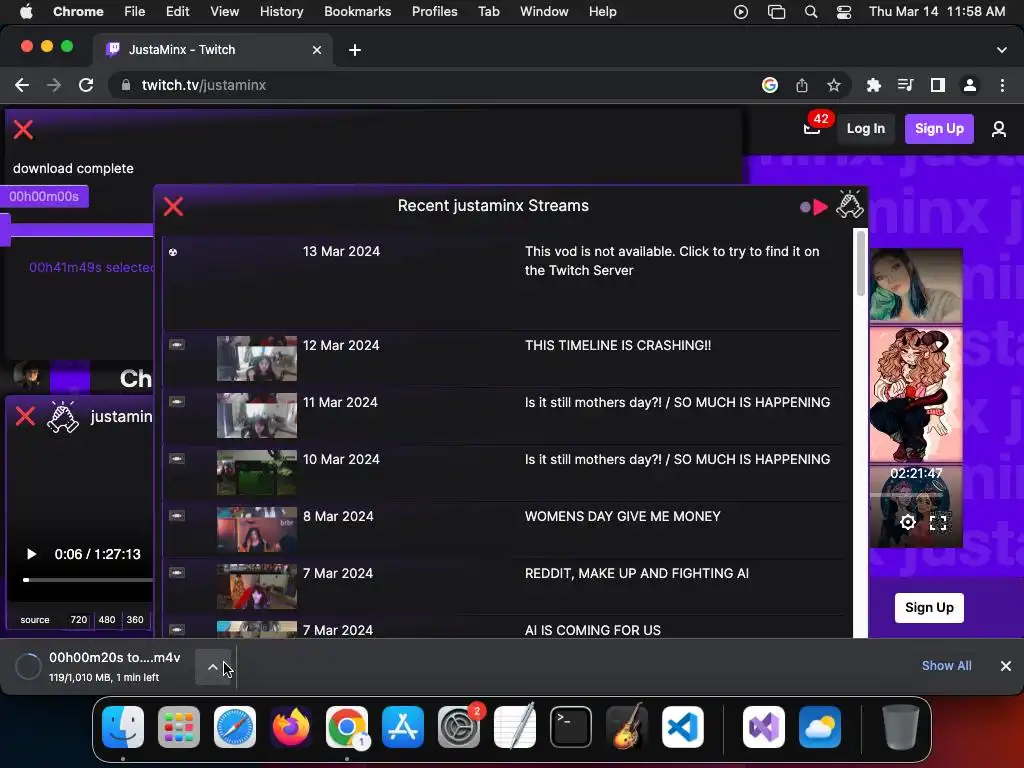Toggle Chrome side panel icon

(938, 85)
